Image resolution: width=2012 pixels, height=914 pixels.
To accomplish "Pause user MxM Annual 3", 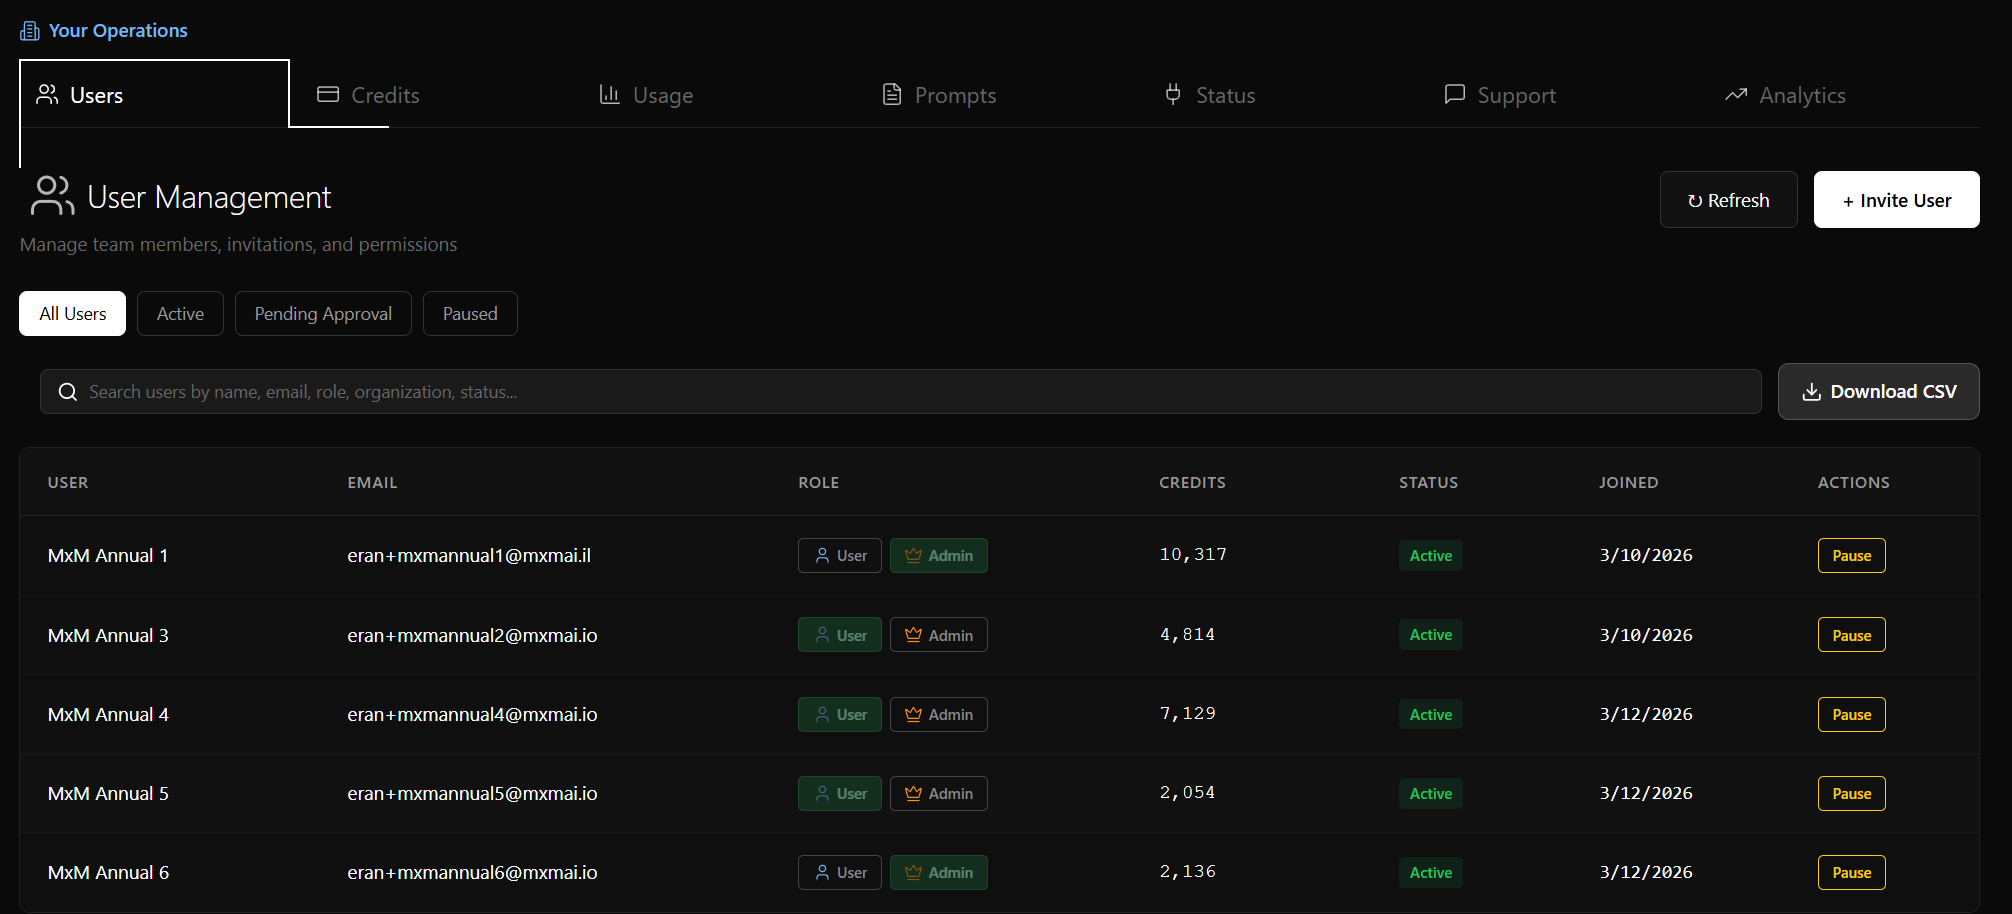I will [1851, 635].
